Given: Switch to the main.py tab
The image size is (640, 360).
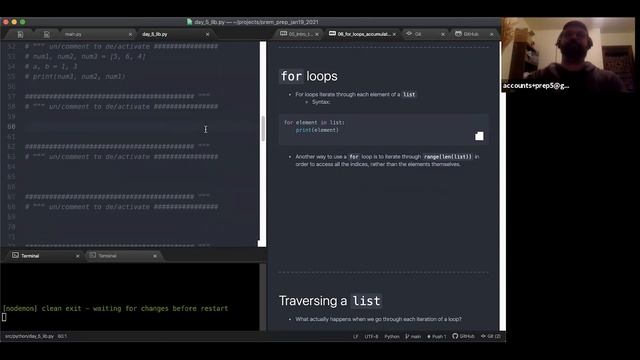Looking at the screenshot, I should (x=73, y=35).
